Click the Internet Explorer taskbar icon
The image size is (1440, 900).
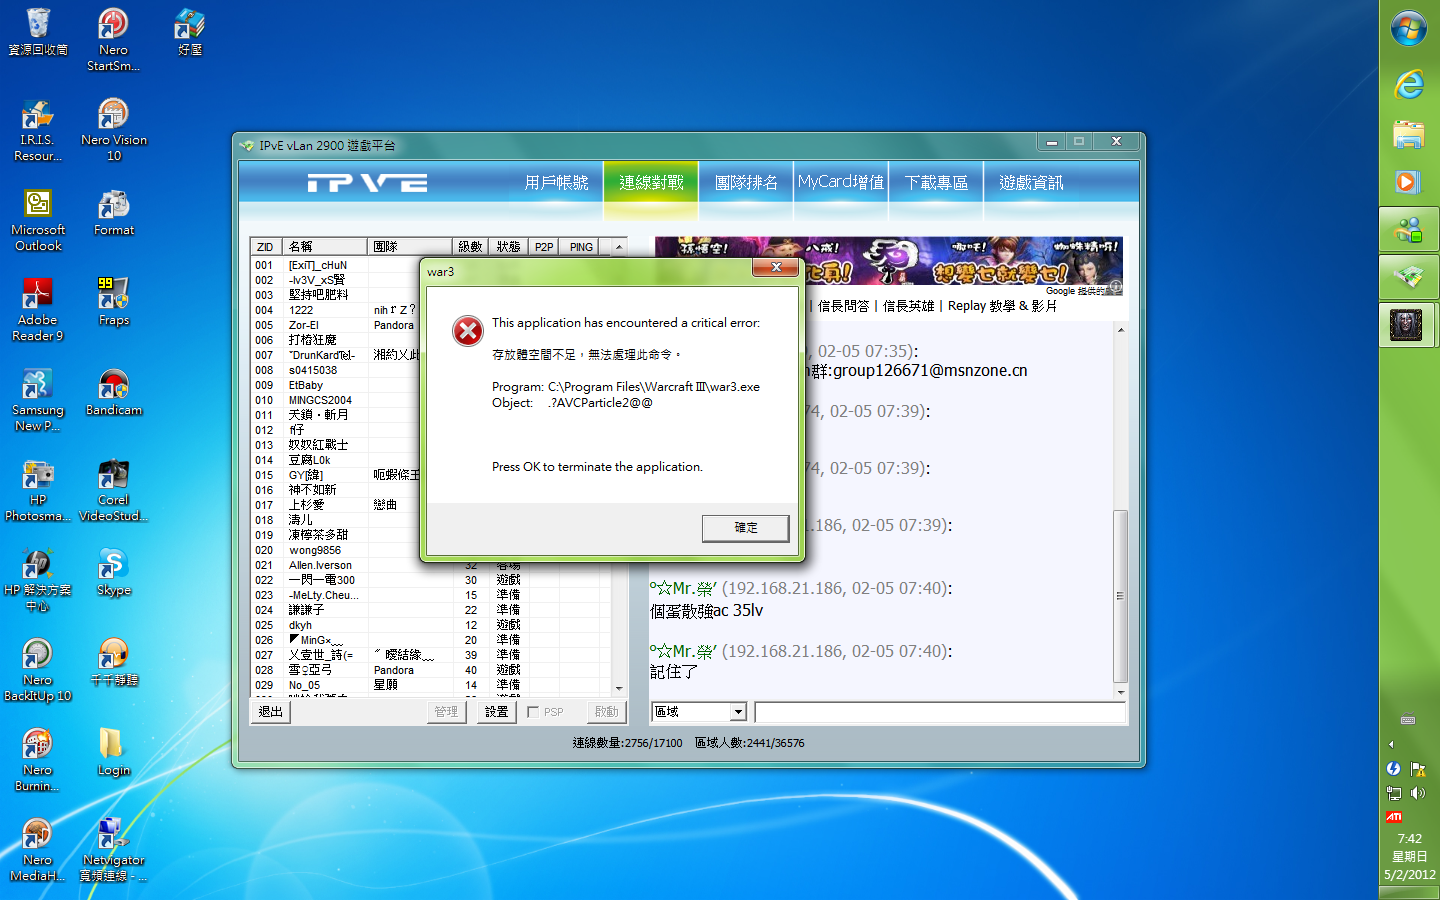(1408, 85)
